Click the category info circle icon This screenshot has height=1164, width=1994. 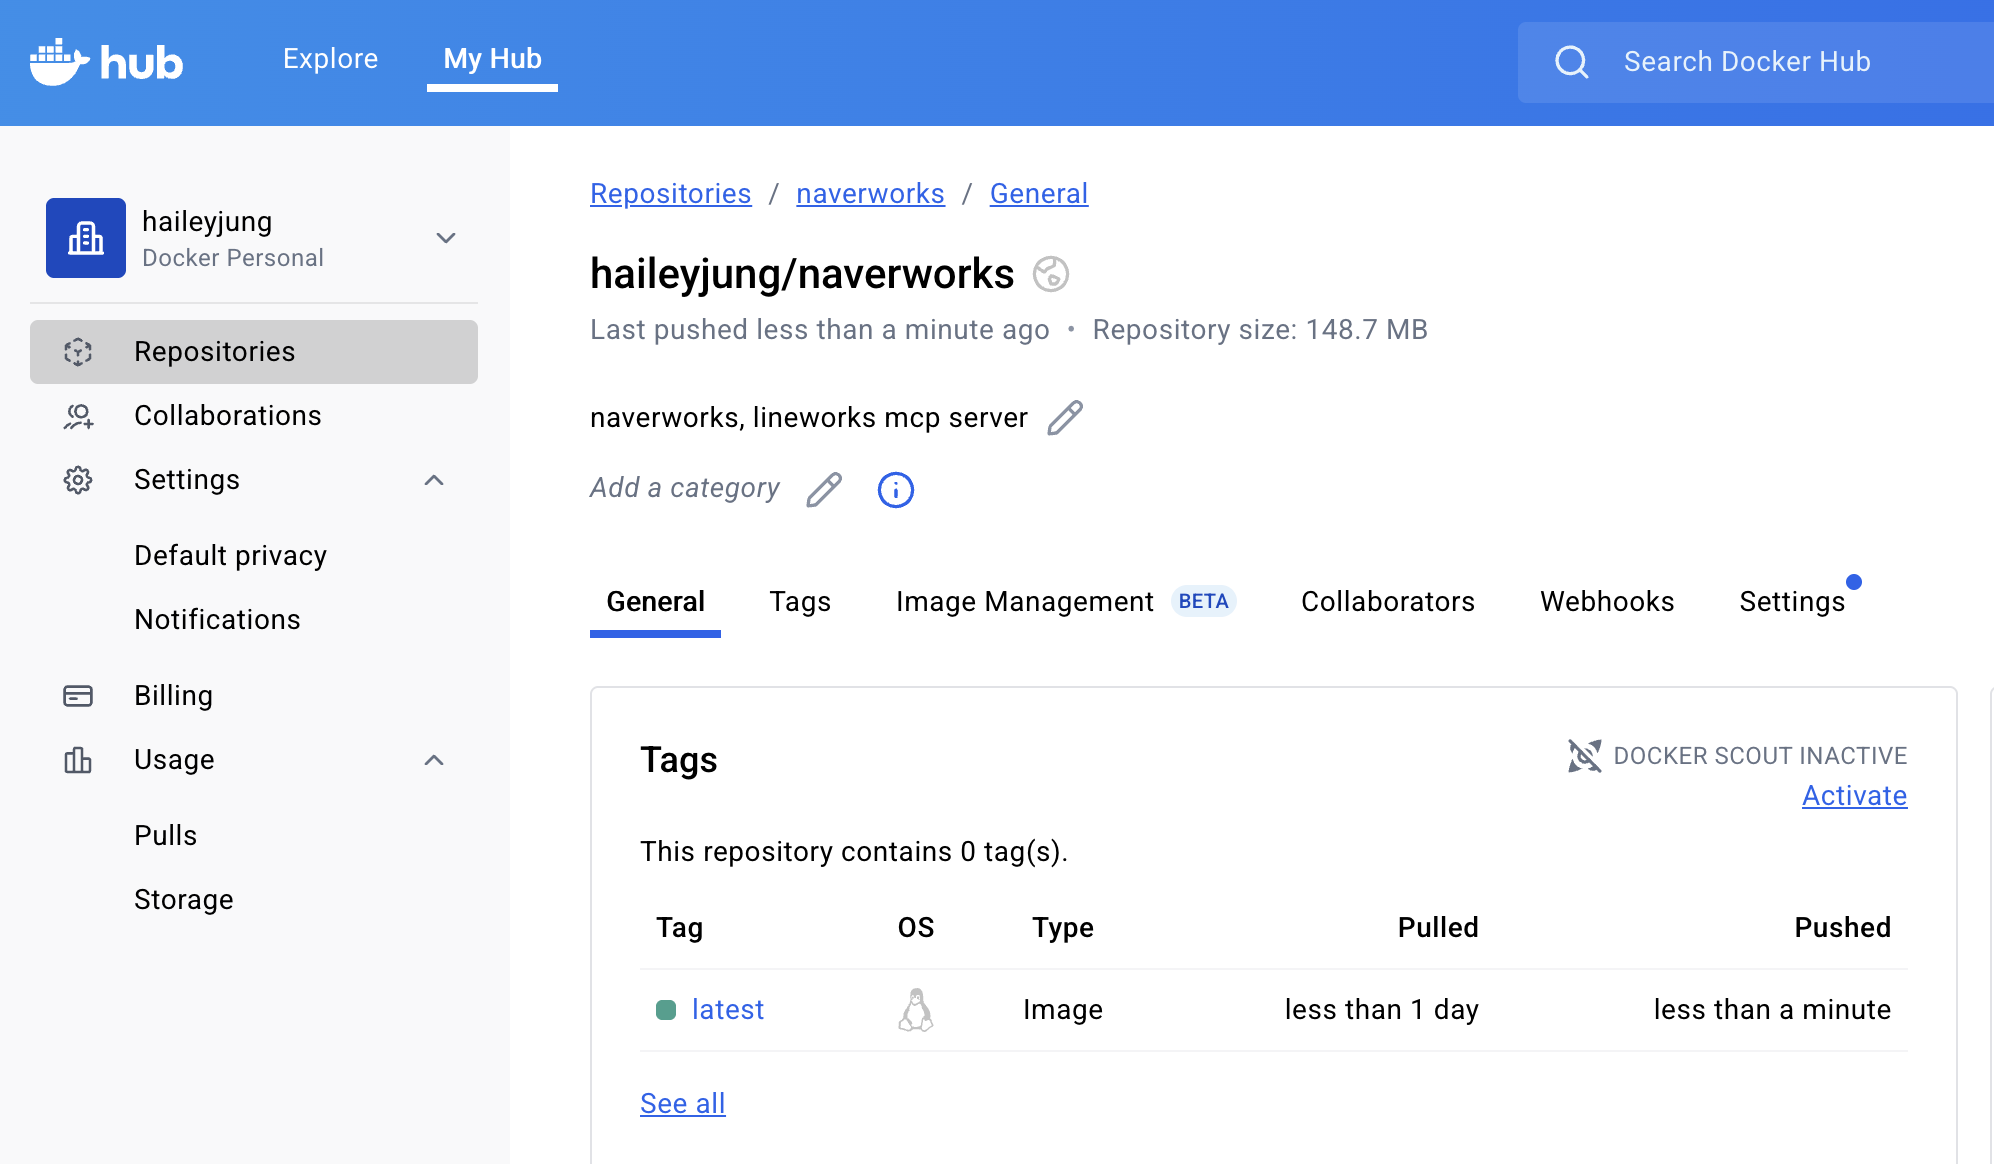point(895,490)
